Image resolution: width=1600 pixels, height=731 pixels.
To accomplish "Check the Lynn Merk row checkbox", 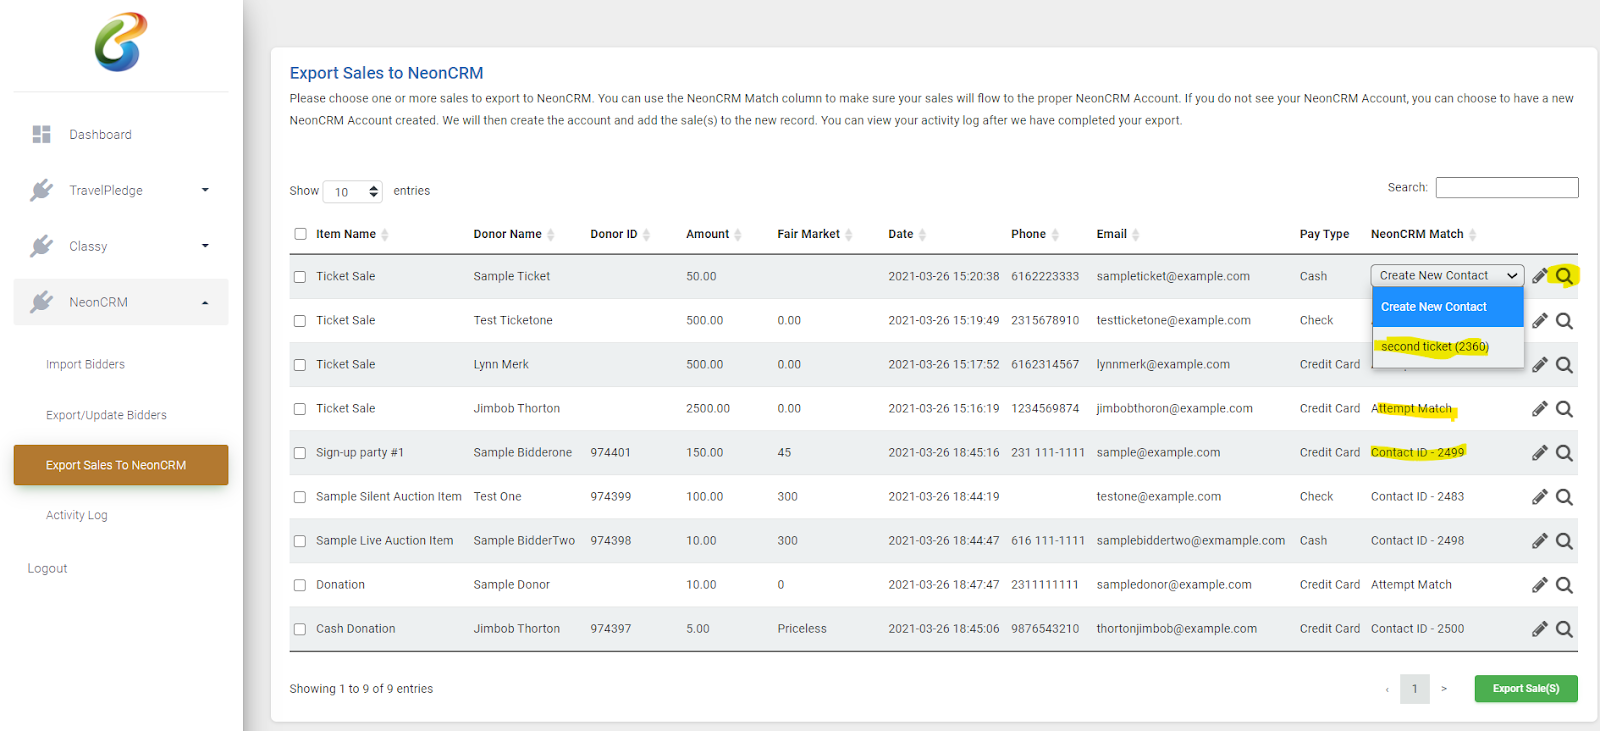I will tap(300, 365).
